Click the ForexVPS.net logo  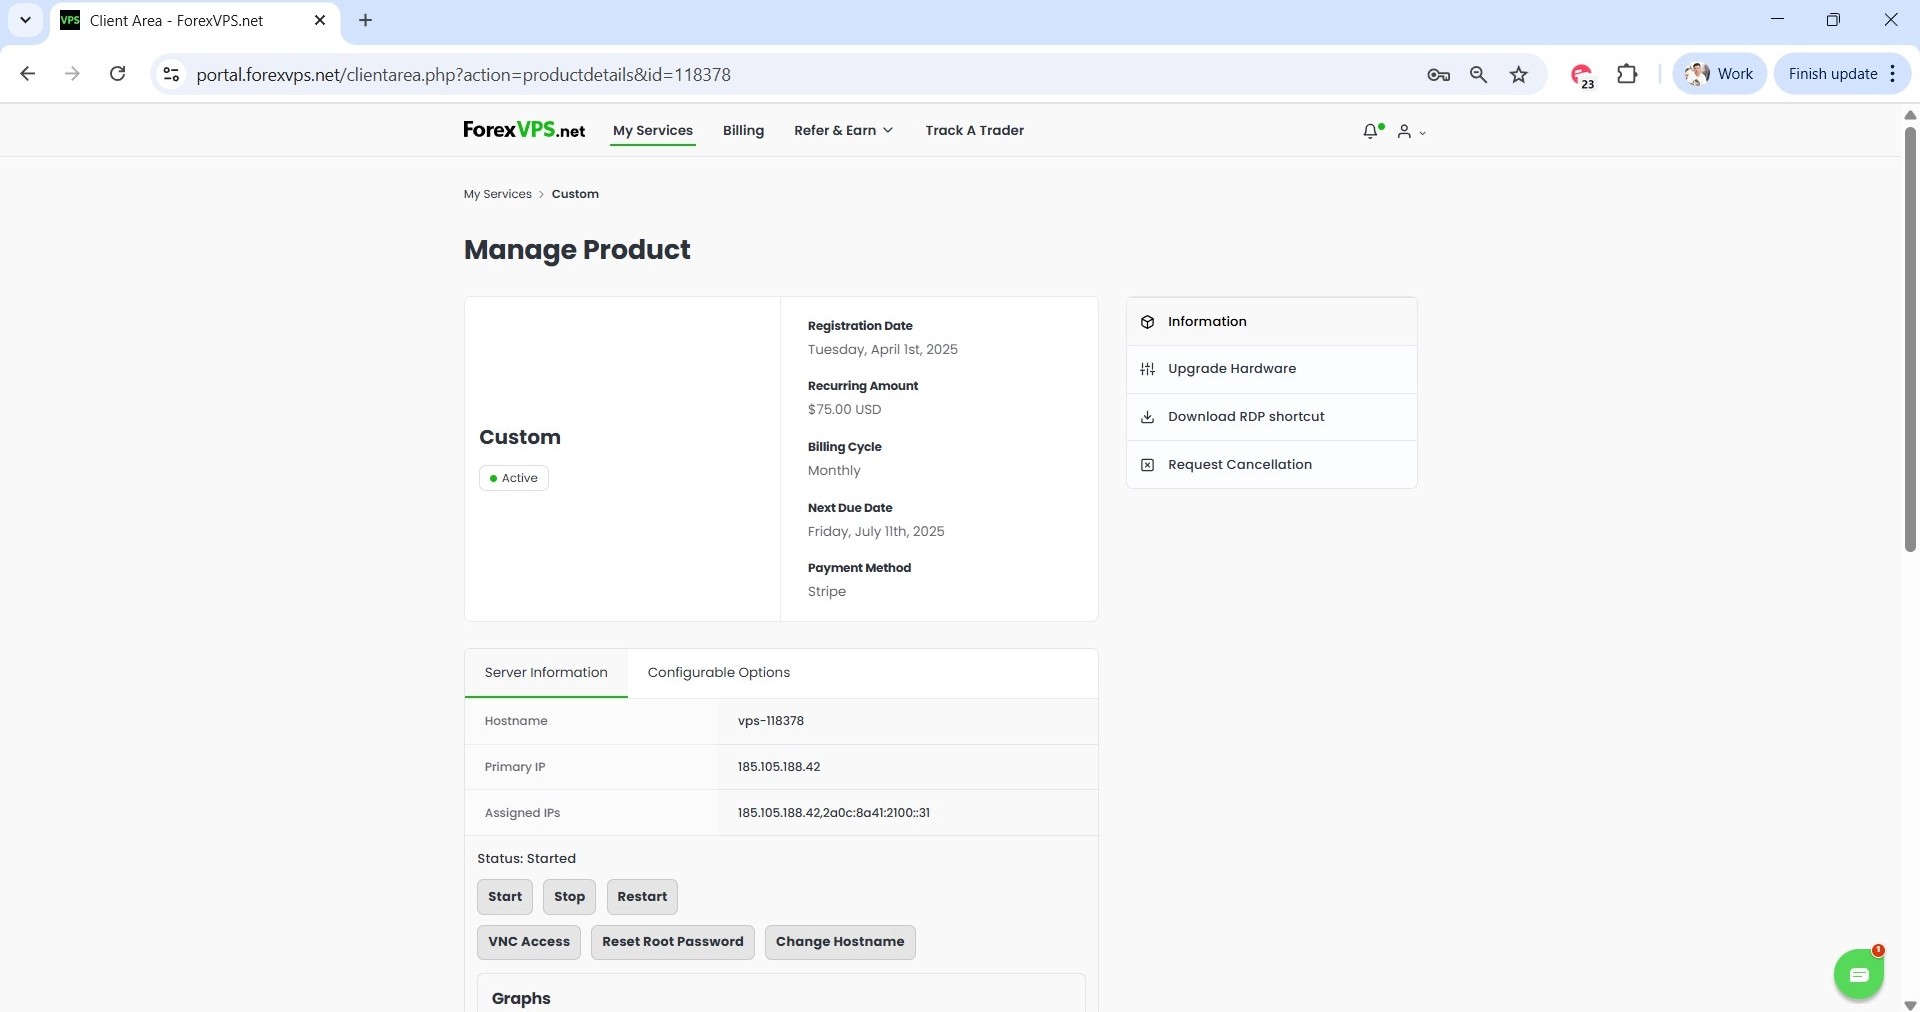tap(524, 130)
